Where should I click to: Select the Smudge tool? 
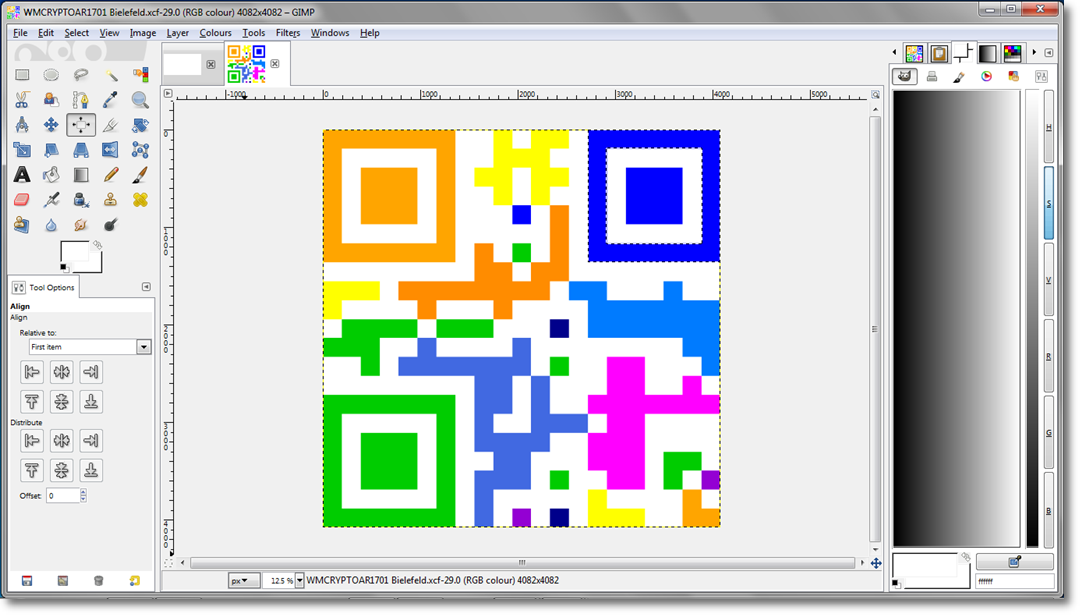(81, 225)
